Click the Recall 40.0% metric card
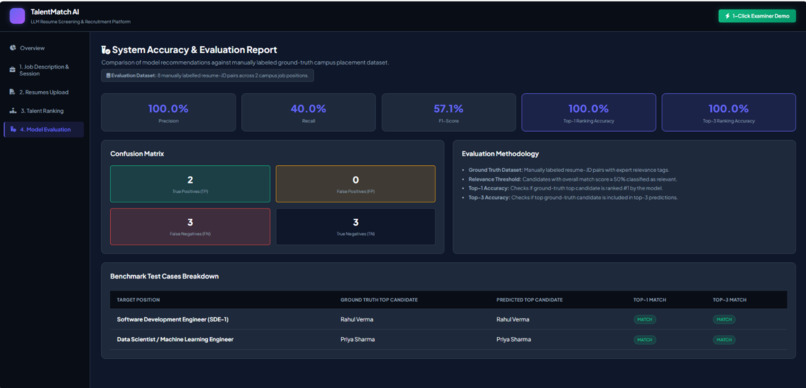 pyautogui.click(x=308, y=113)
